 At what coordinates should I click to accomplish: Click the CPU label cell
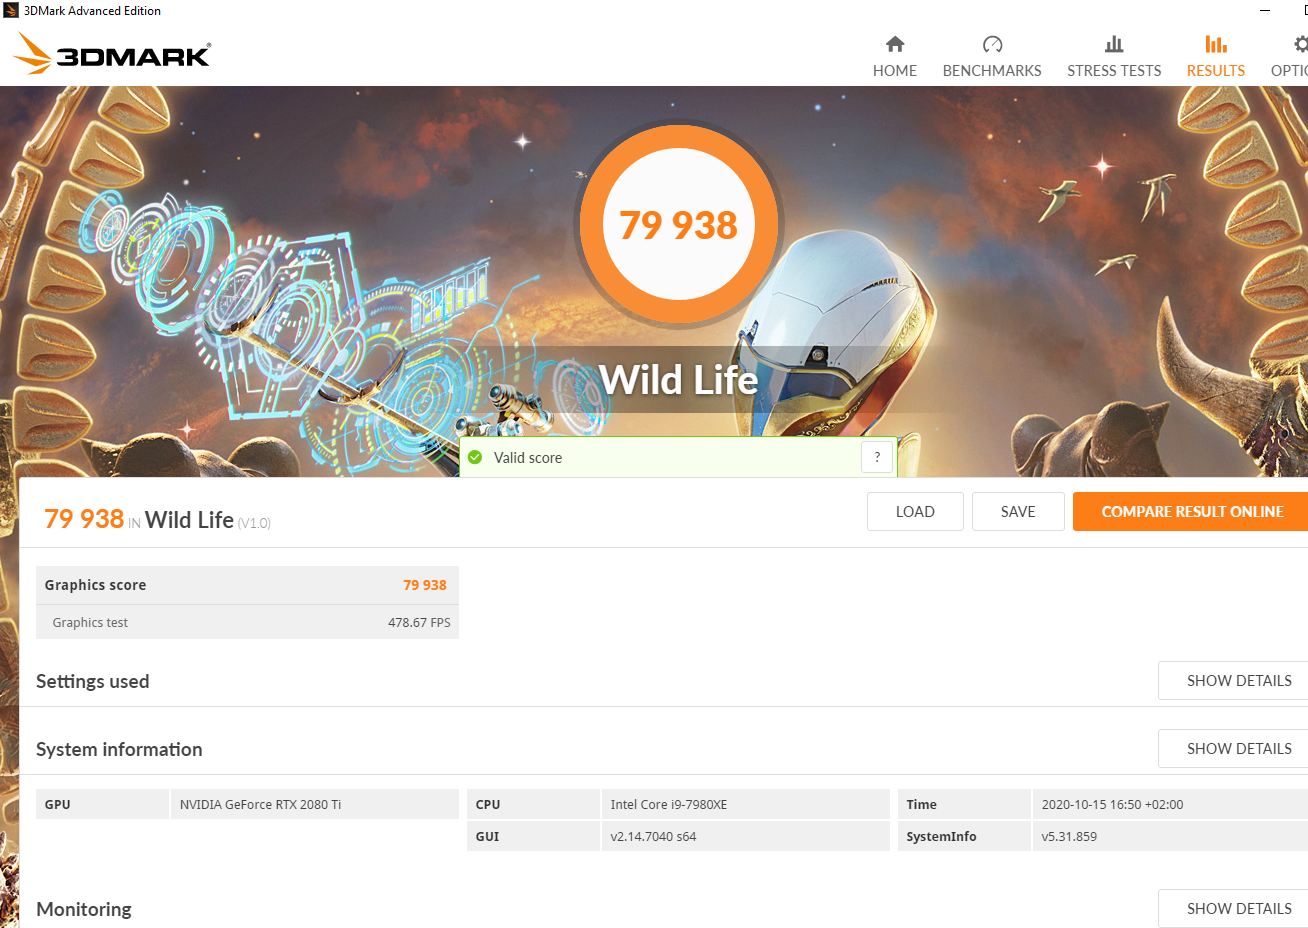tap(533, 804)
